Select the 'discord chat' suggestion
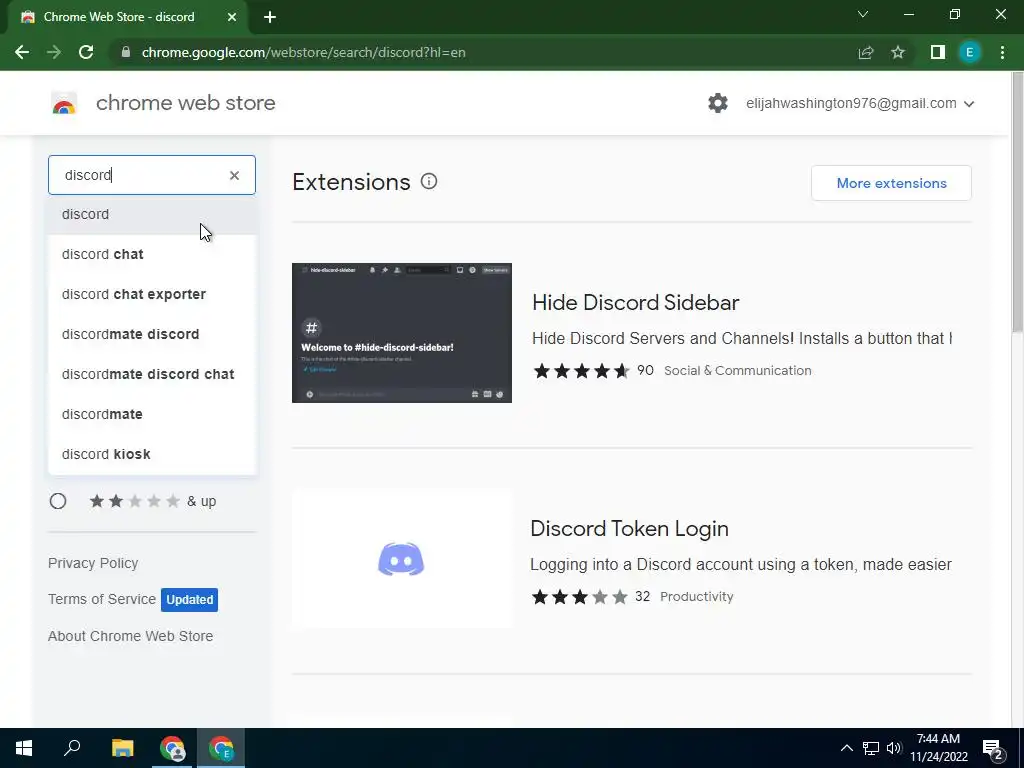 click(152, 254)
